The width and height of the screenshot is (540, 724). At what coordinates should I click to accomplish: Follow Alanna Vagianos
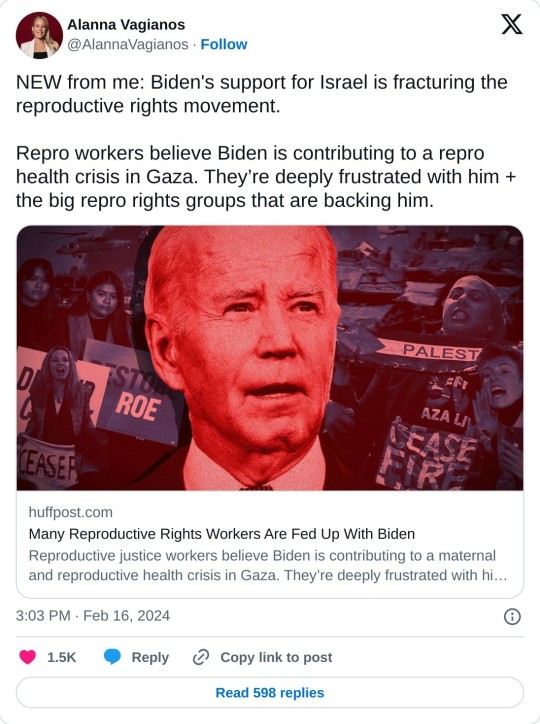224,44
